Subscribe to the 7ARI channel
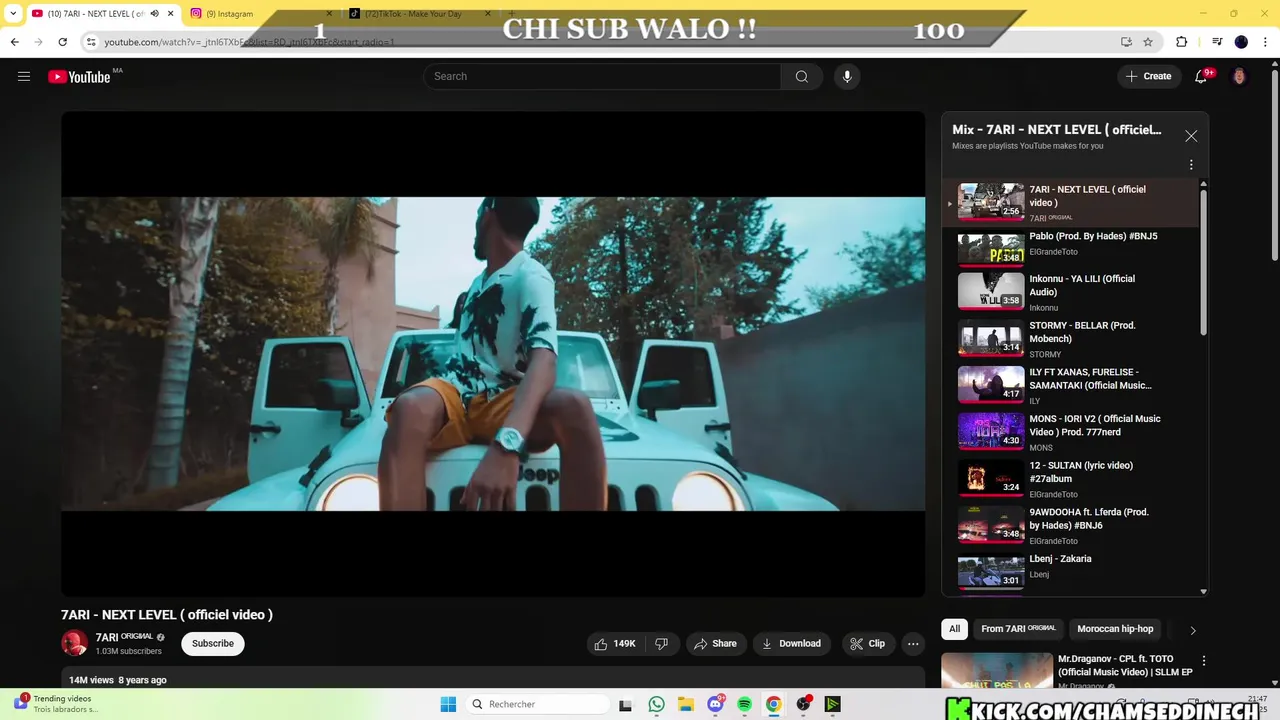The width and height of the screenshot is (1280, 720). (213, 644)
